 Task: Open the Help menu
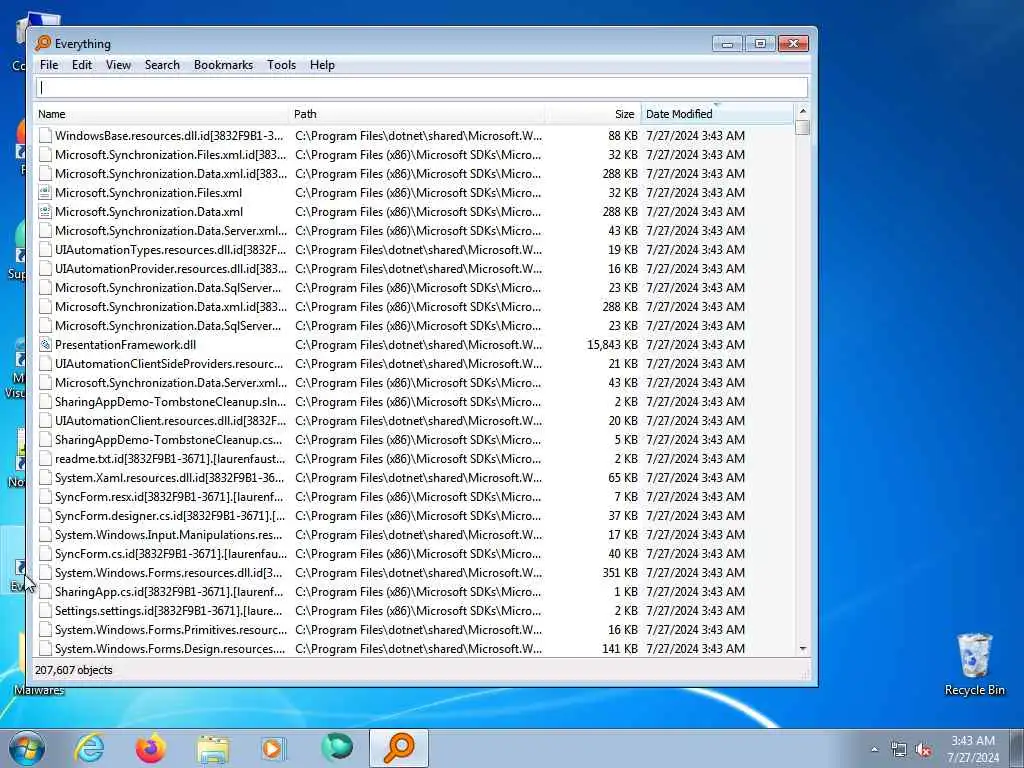tap(322, 65)
